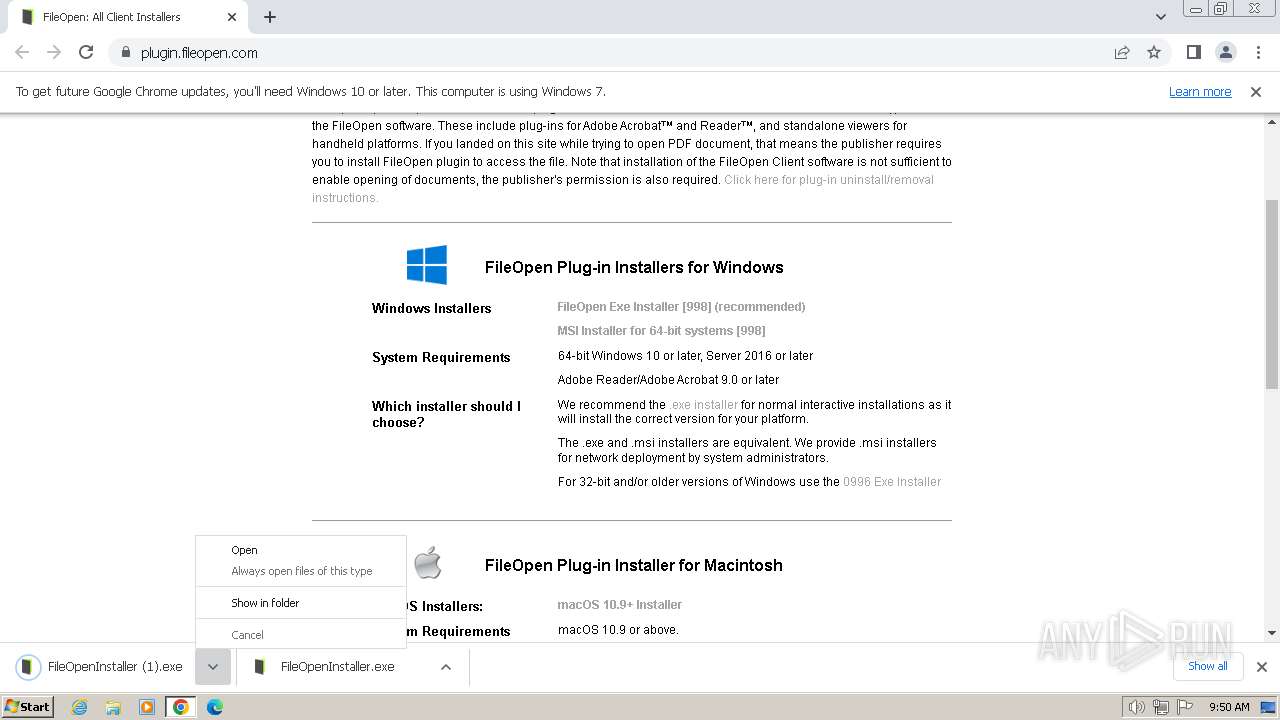Screen dimensions: 1280x720
Task: Open the tab search chevron
Action: click(1160, 17)
